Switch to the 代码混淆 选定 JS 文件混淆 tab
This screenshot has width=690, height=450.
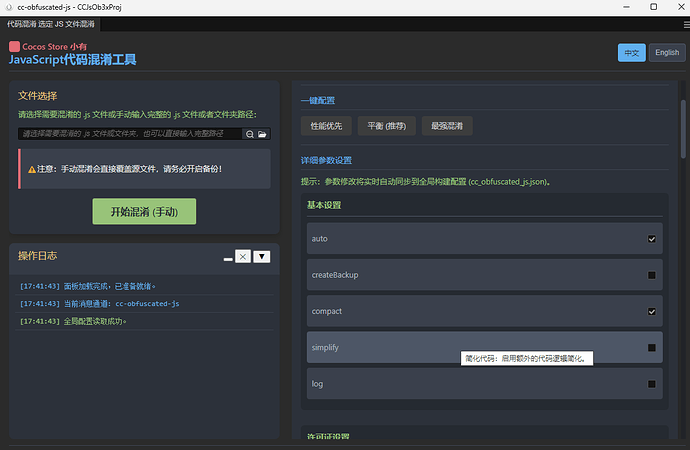[x=51, y=24]
